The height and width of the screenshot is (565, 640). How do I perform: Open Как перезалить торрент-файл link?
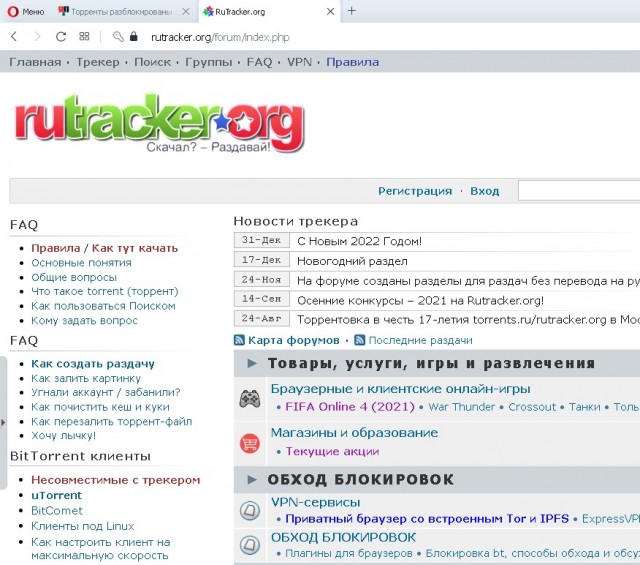tap(111, 421)
